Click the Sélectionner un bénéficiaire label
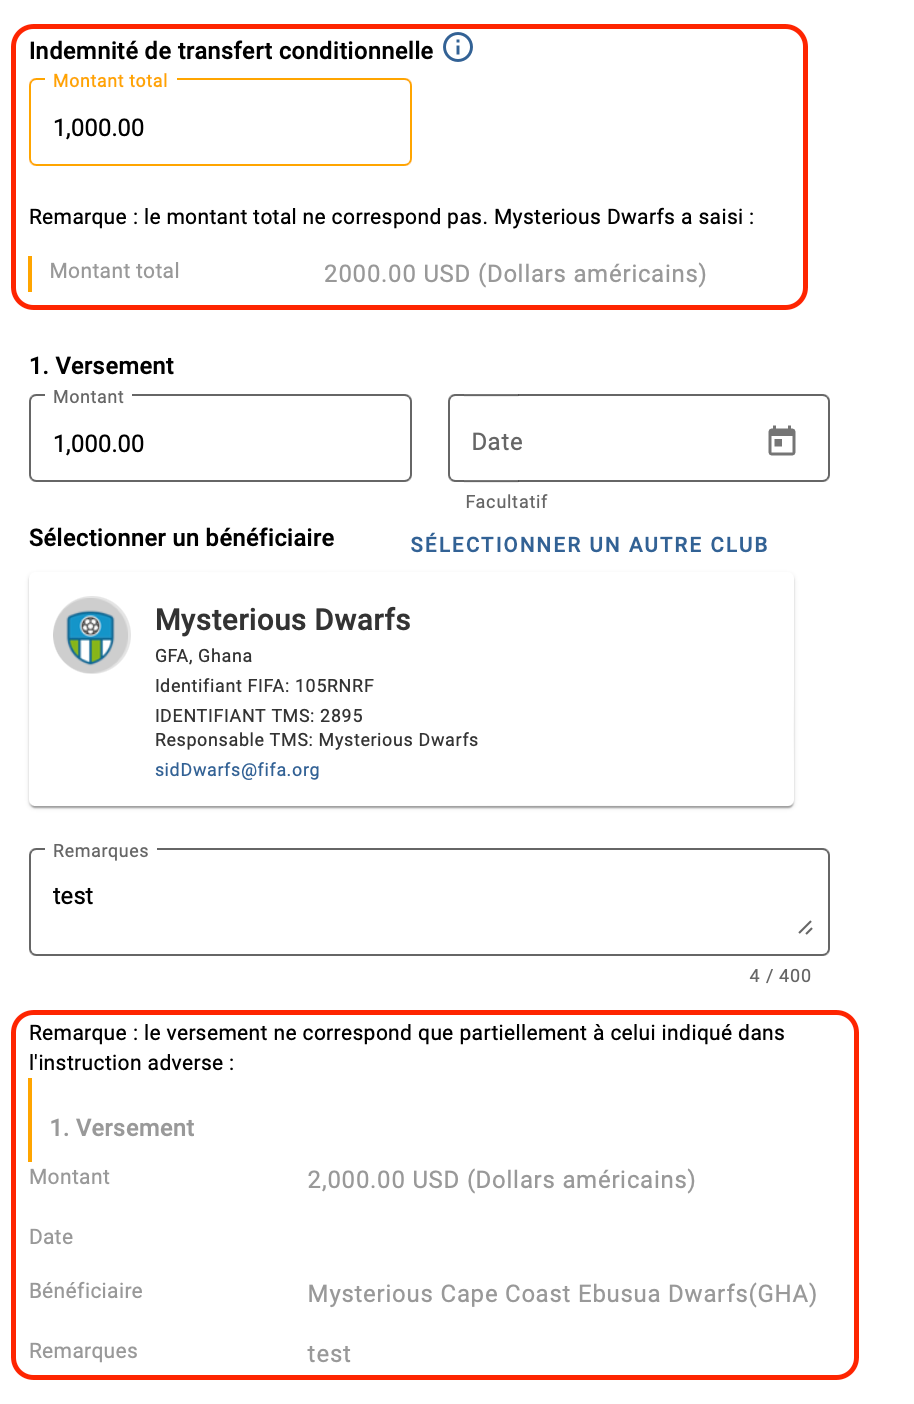This screenshot has width=914, height=1404. pos(182,538)
